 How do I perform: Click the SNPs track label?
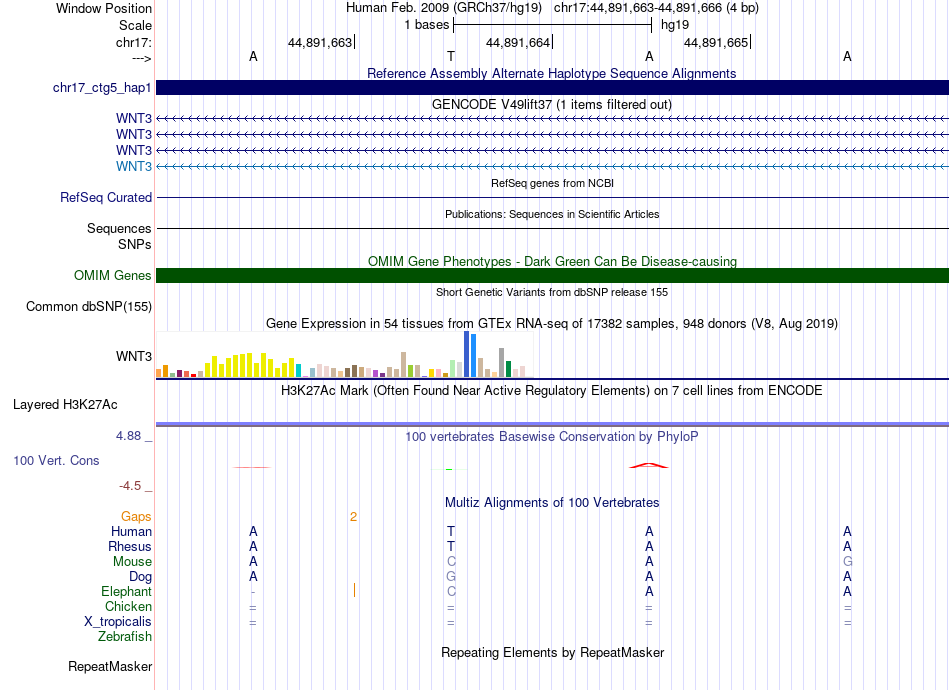pos(135,244)
